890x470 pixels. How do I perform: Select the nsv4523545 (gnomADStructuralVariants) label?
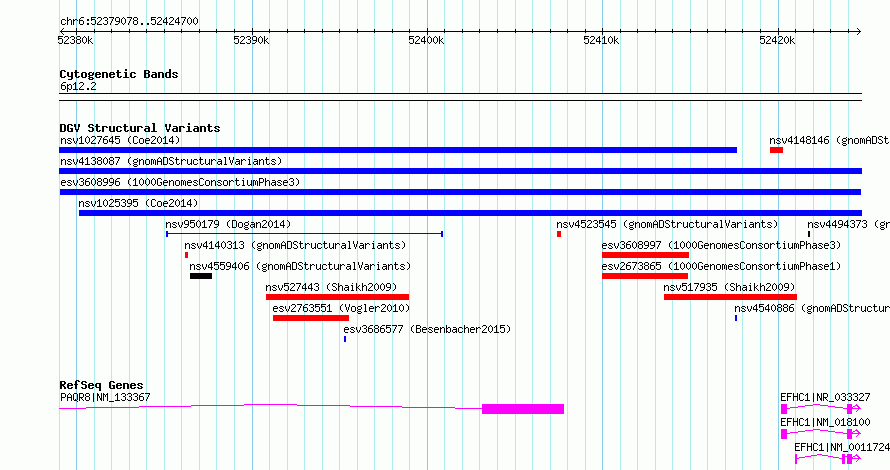[667, 224]
